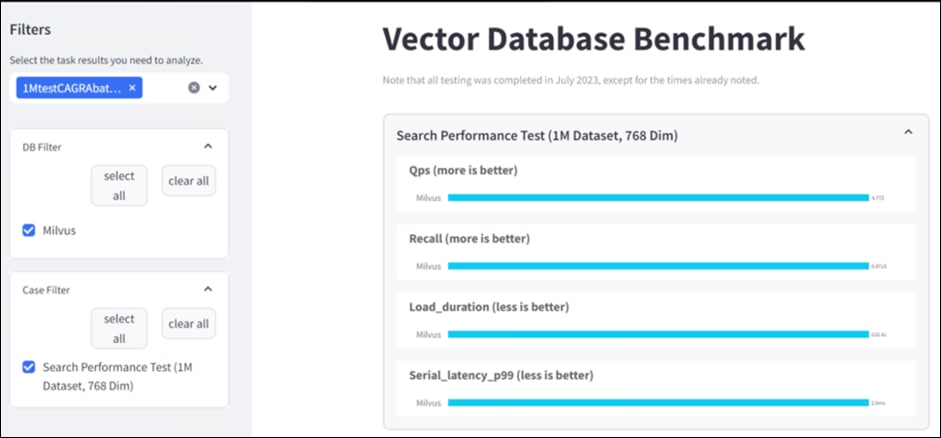Click the Search Performance Test panel title
Image resolution: width=941 pixels, height=438 pixels.
539,134
